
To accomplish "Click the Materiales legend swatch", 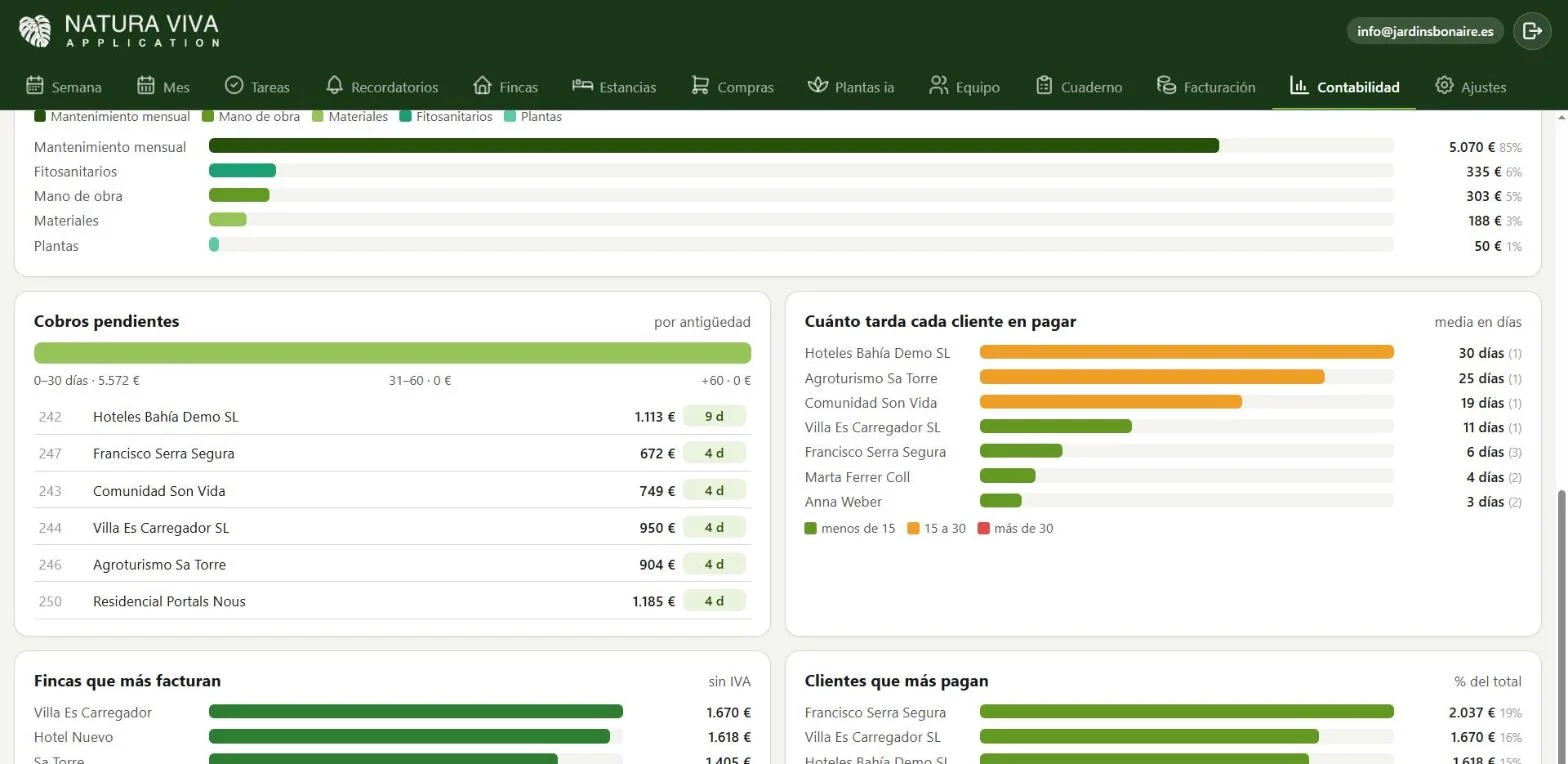I will (x=318, y=116).
